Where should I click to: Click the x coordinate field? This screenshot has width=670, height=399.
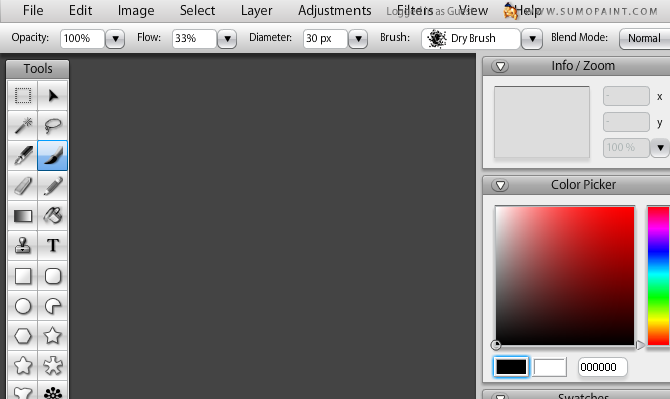pyautogui.click(x=626, y=96)
